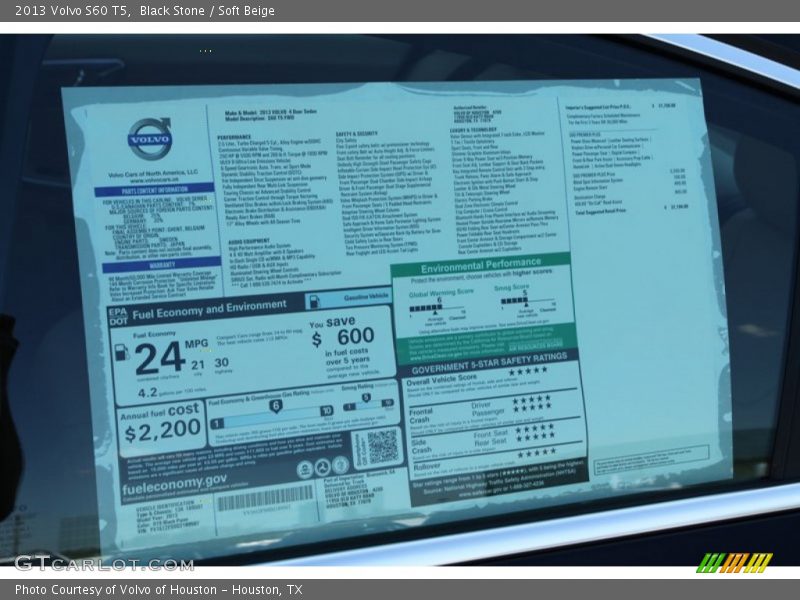
Task: Click the fuel pump icon beside 24 MPG
Action: coord(121,353)
